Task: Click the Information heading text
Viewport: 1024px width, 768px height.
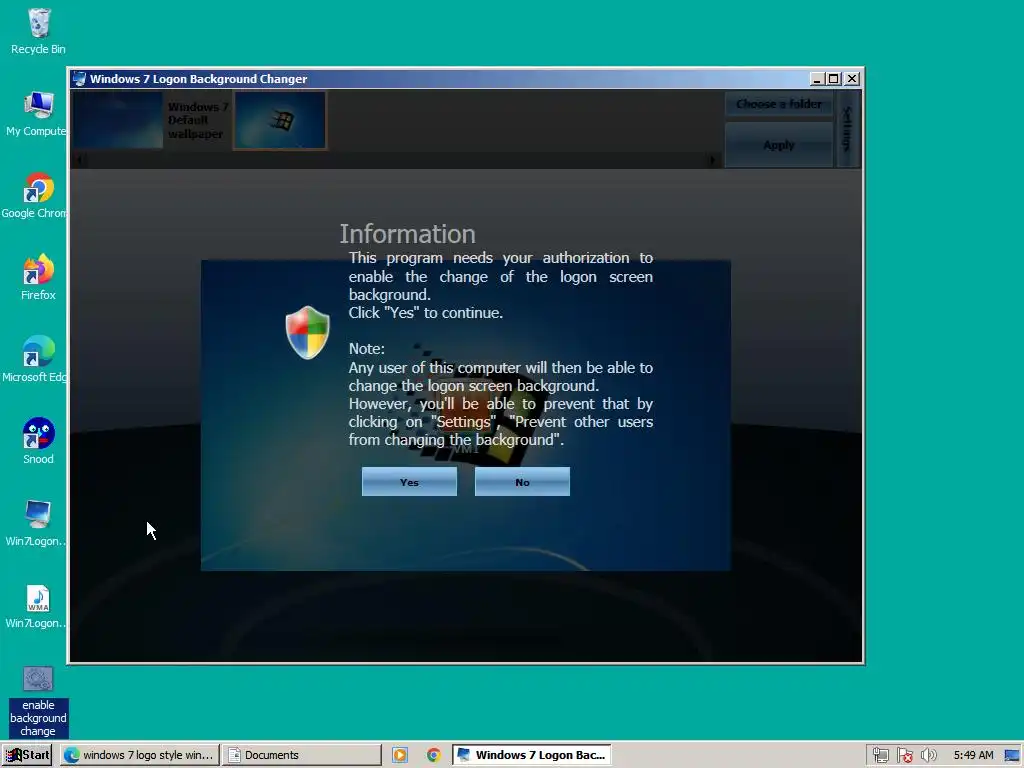Action: [408, 234]
